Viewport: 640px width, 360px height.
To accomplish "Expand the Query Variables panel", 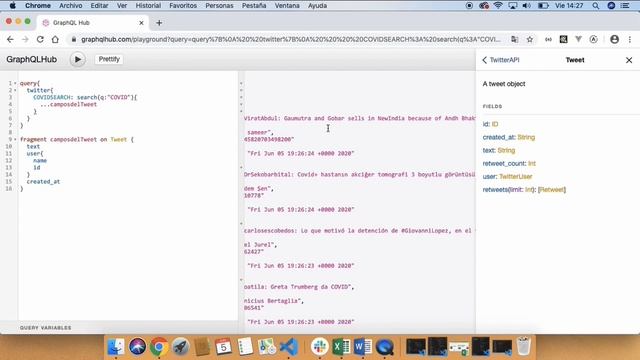I will pyautogui.click(x=45, y=328).
